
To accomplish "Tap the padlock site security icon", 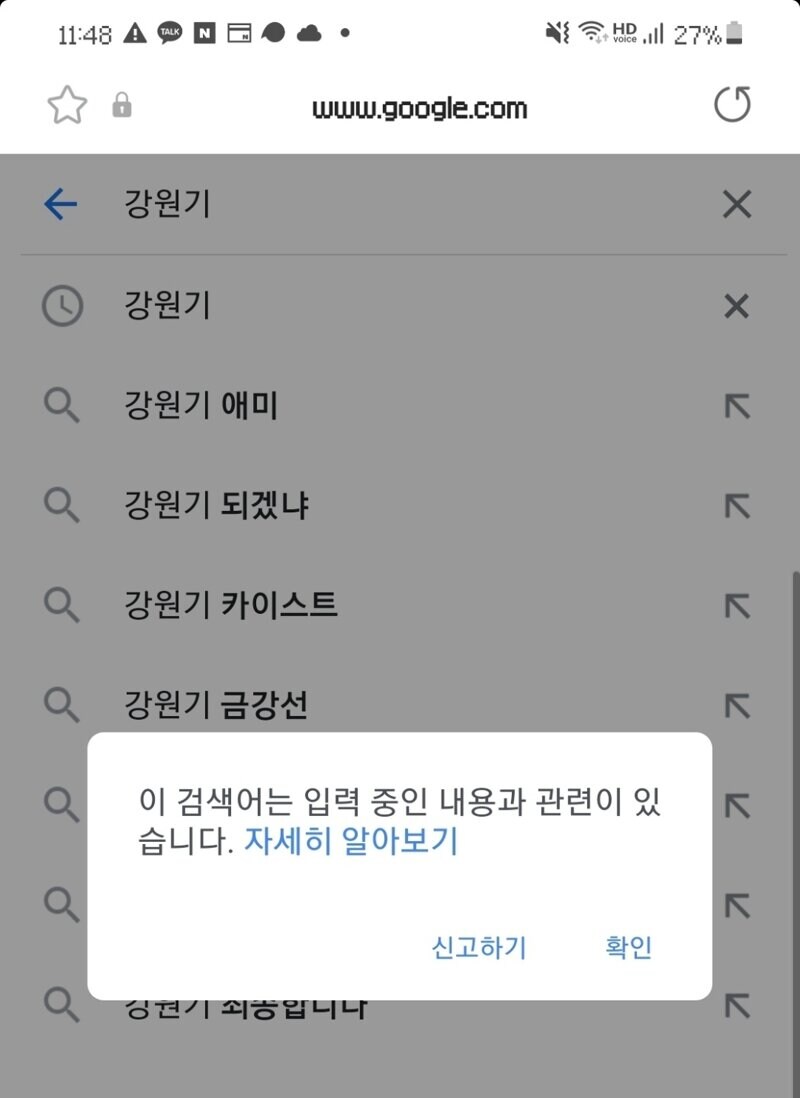I will click(122, 105).
